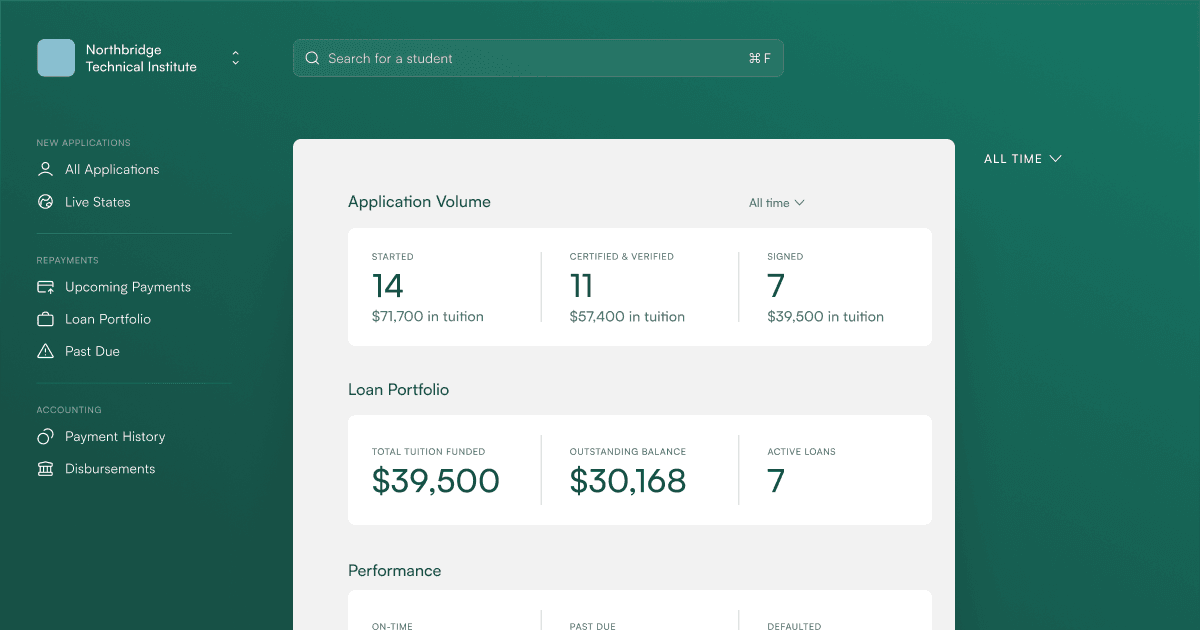Click the ⌘F shortcut badge
Screen dimensions: 1200x630
(x=761, y=58)
